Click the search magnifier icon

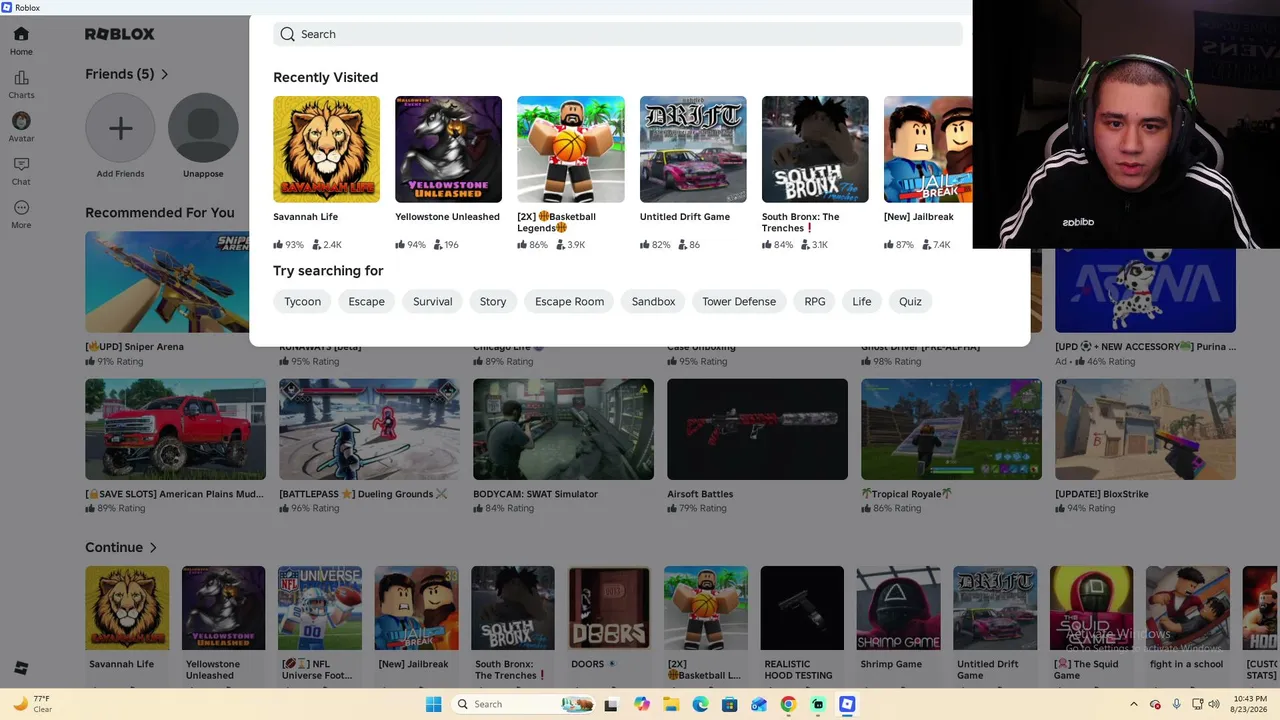pyautogui.click(x=288, y=34)
